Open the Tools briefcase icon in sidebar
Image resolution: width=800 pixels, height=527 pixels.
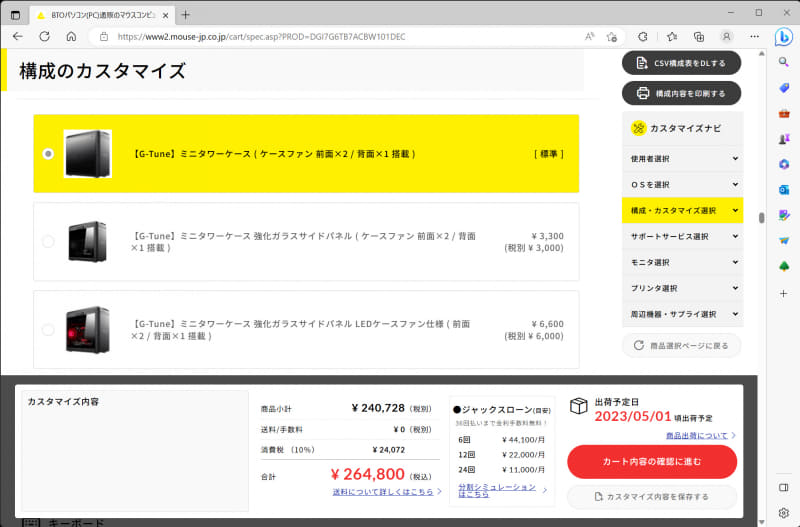pyautogui.click(x=784, y=113)
